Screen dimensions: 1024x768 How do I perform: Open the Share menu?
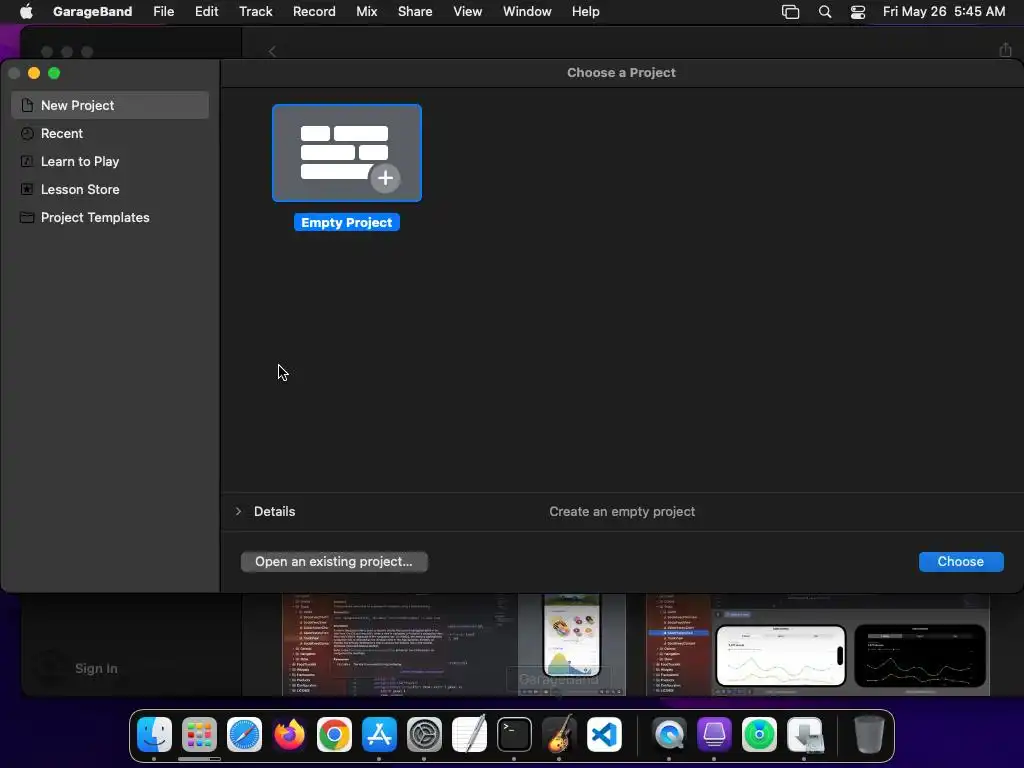pos(415,12)
